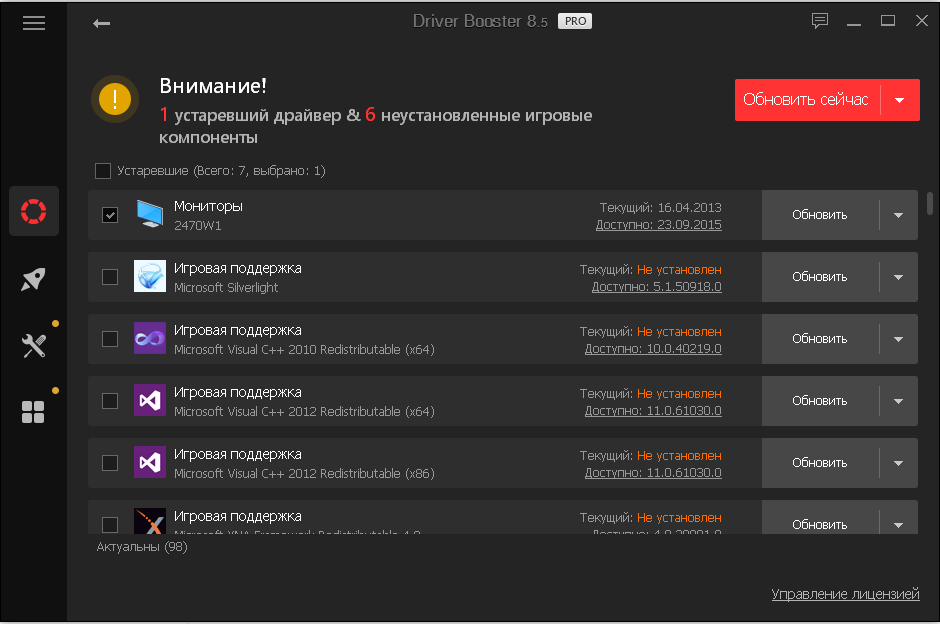Expand the dropdown arrow for Monitors row
The height and width of the screenshot is (624, 940).
pos(898,215)
